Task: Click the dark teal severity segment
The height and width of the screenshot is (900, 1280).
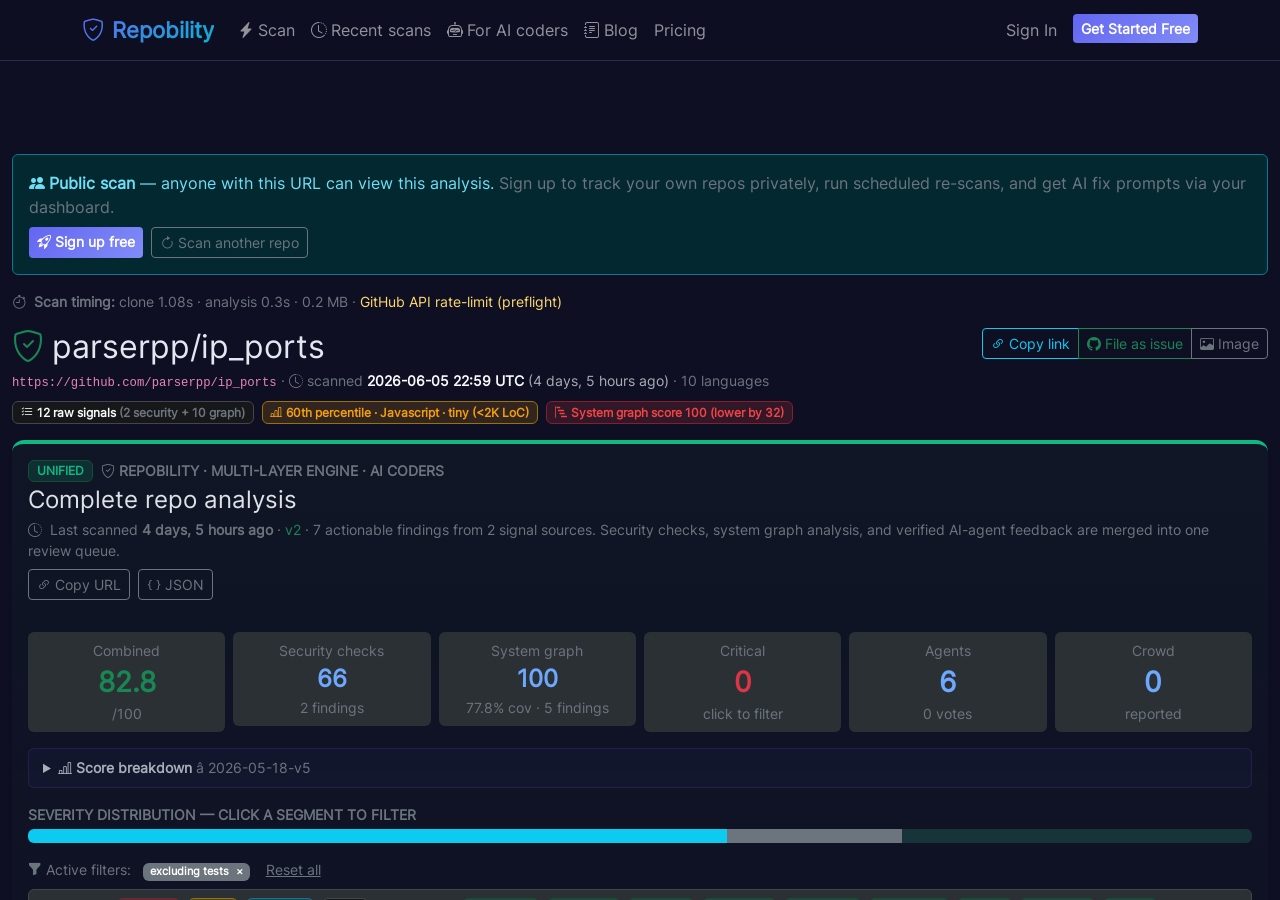Action: tap(1077, 836)
